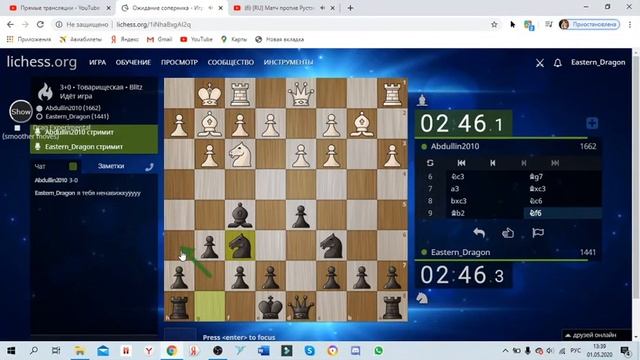Jump to first move in move list

461,163
